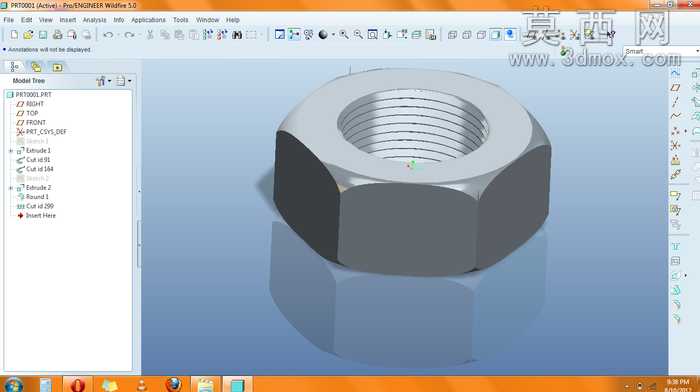
Task: Copy the selected feature
Action: click(x=165, y=34)
